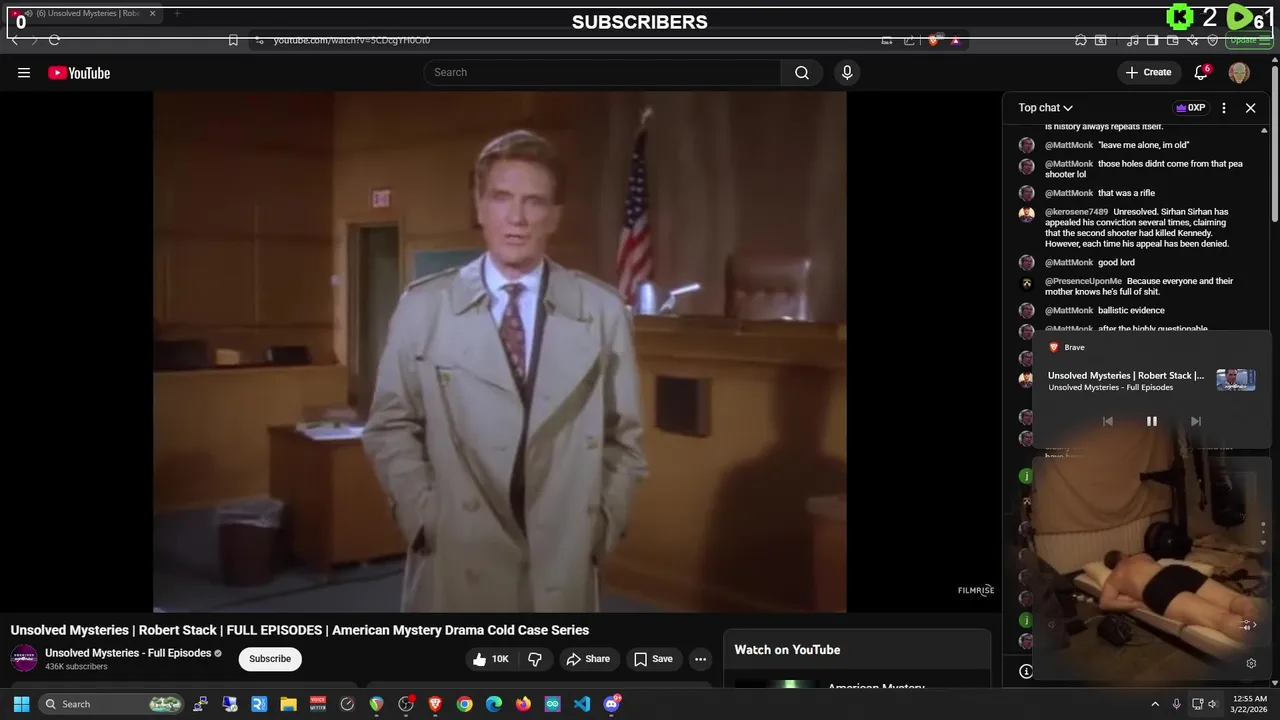
Task: Open Brave wallet toolbar icon
Action: pyautogui.click(x=1171, y=40)
